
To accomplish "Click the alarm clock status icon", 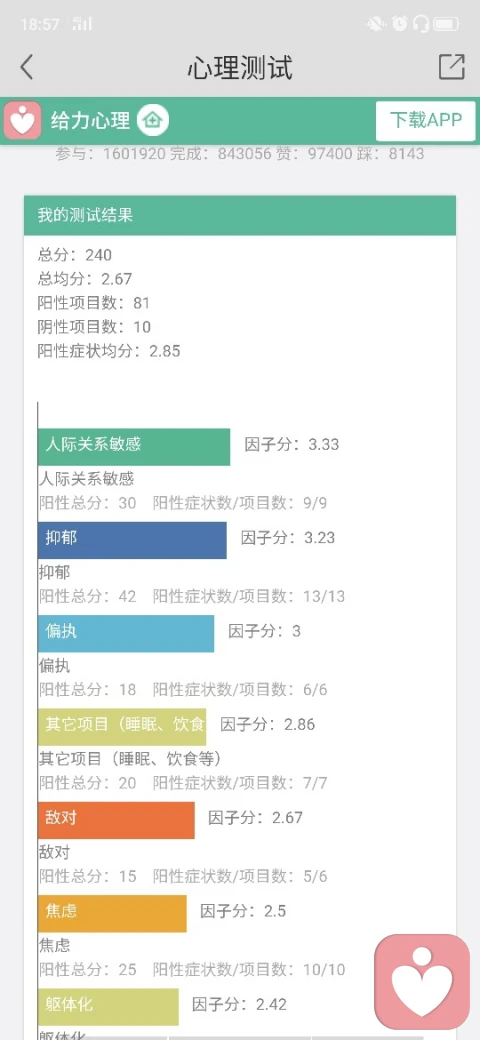I will pyautogui.click(x=399, y=25).
